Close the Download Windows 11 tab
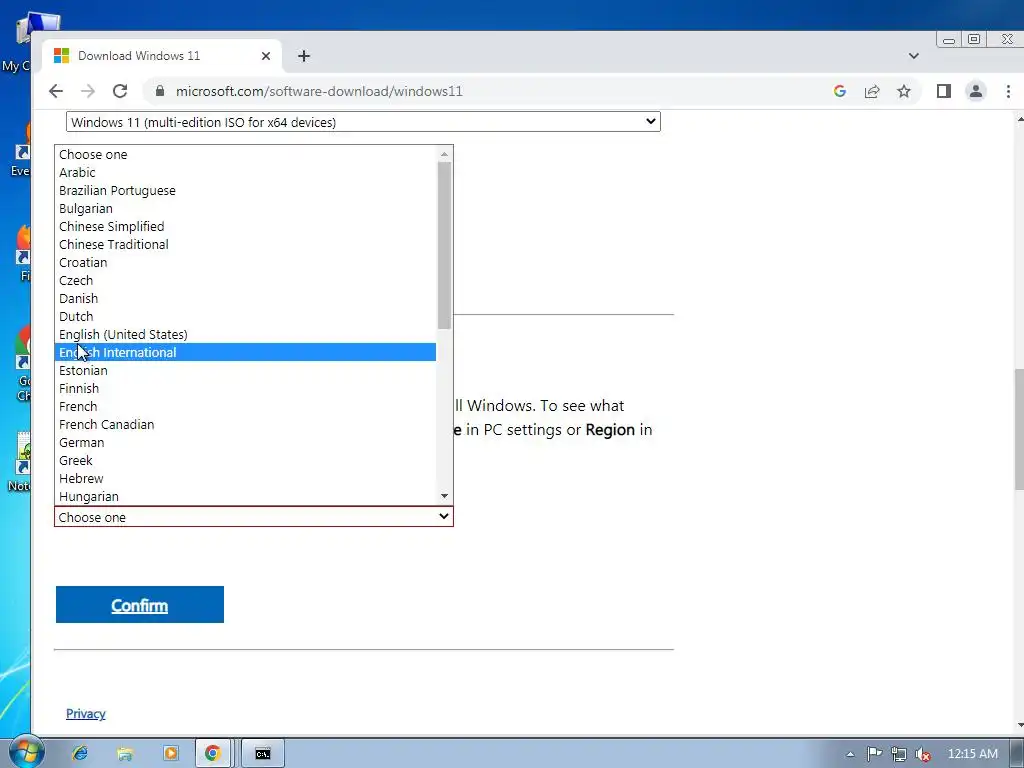This screenshot has height=768, width=1024. click(x=266, y=56)
